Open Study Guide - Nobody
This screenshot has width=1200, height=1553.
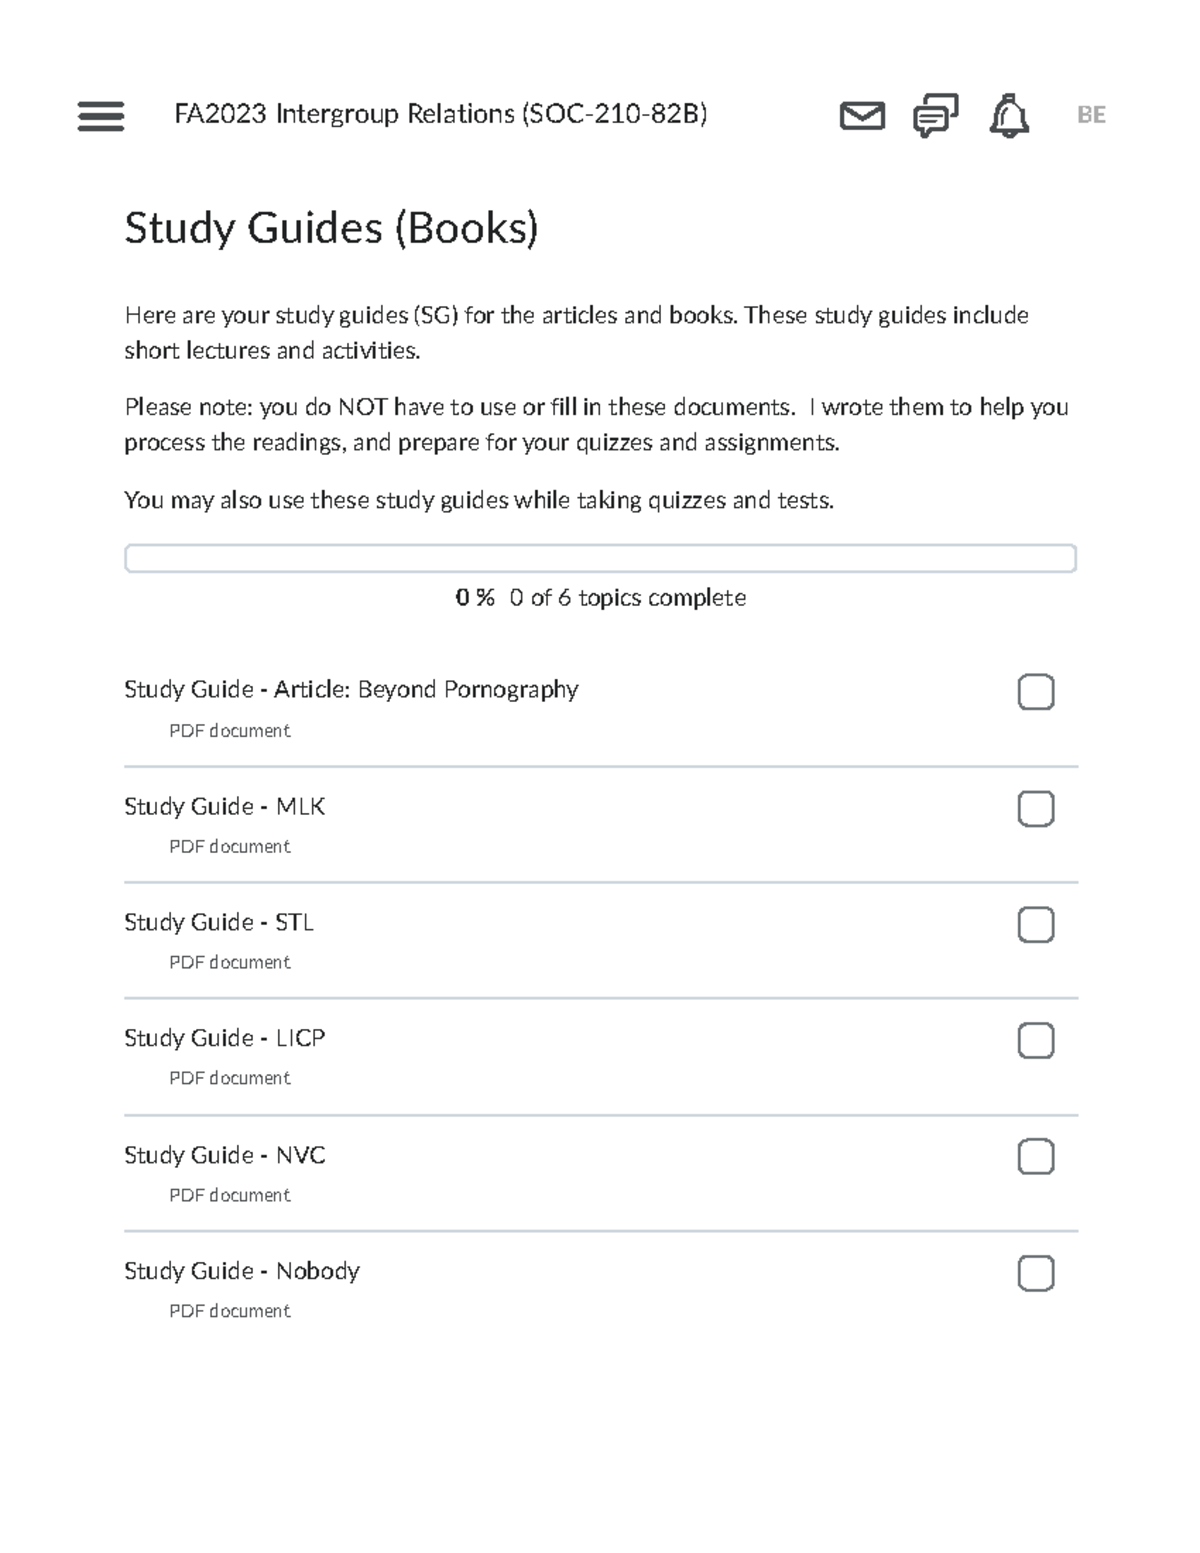(x=242, y=1271)
